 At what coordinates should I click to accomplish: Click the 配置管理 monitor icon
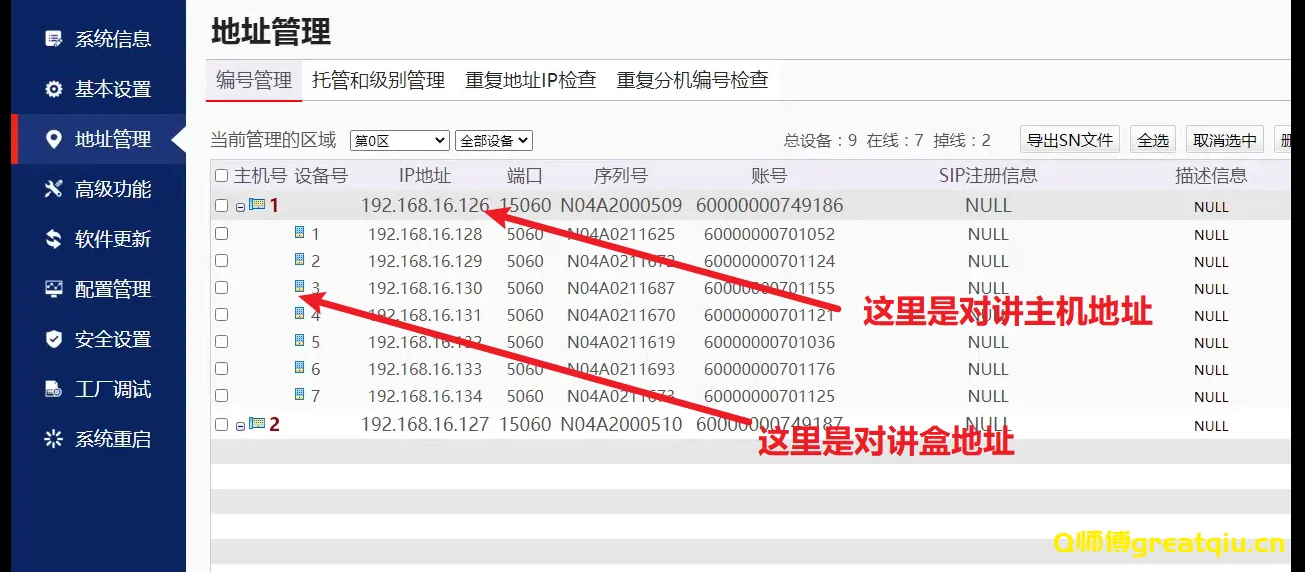click(54, 289)
